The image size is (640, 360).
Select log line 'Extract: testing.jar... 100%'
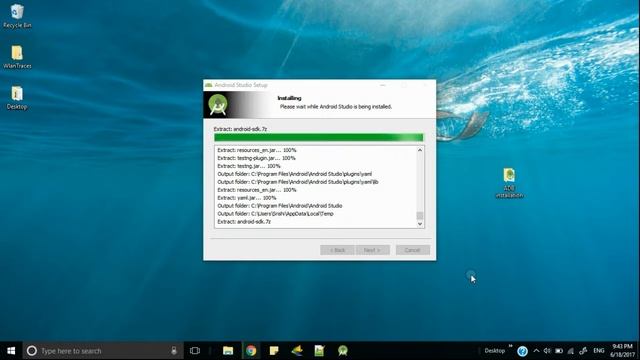[249, 166]
